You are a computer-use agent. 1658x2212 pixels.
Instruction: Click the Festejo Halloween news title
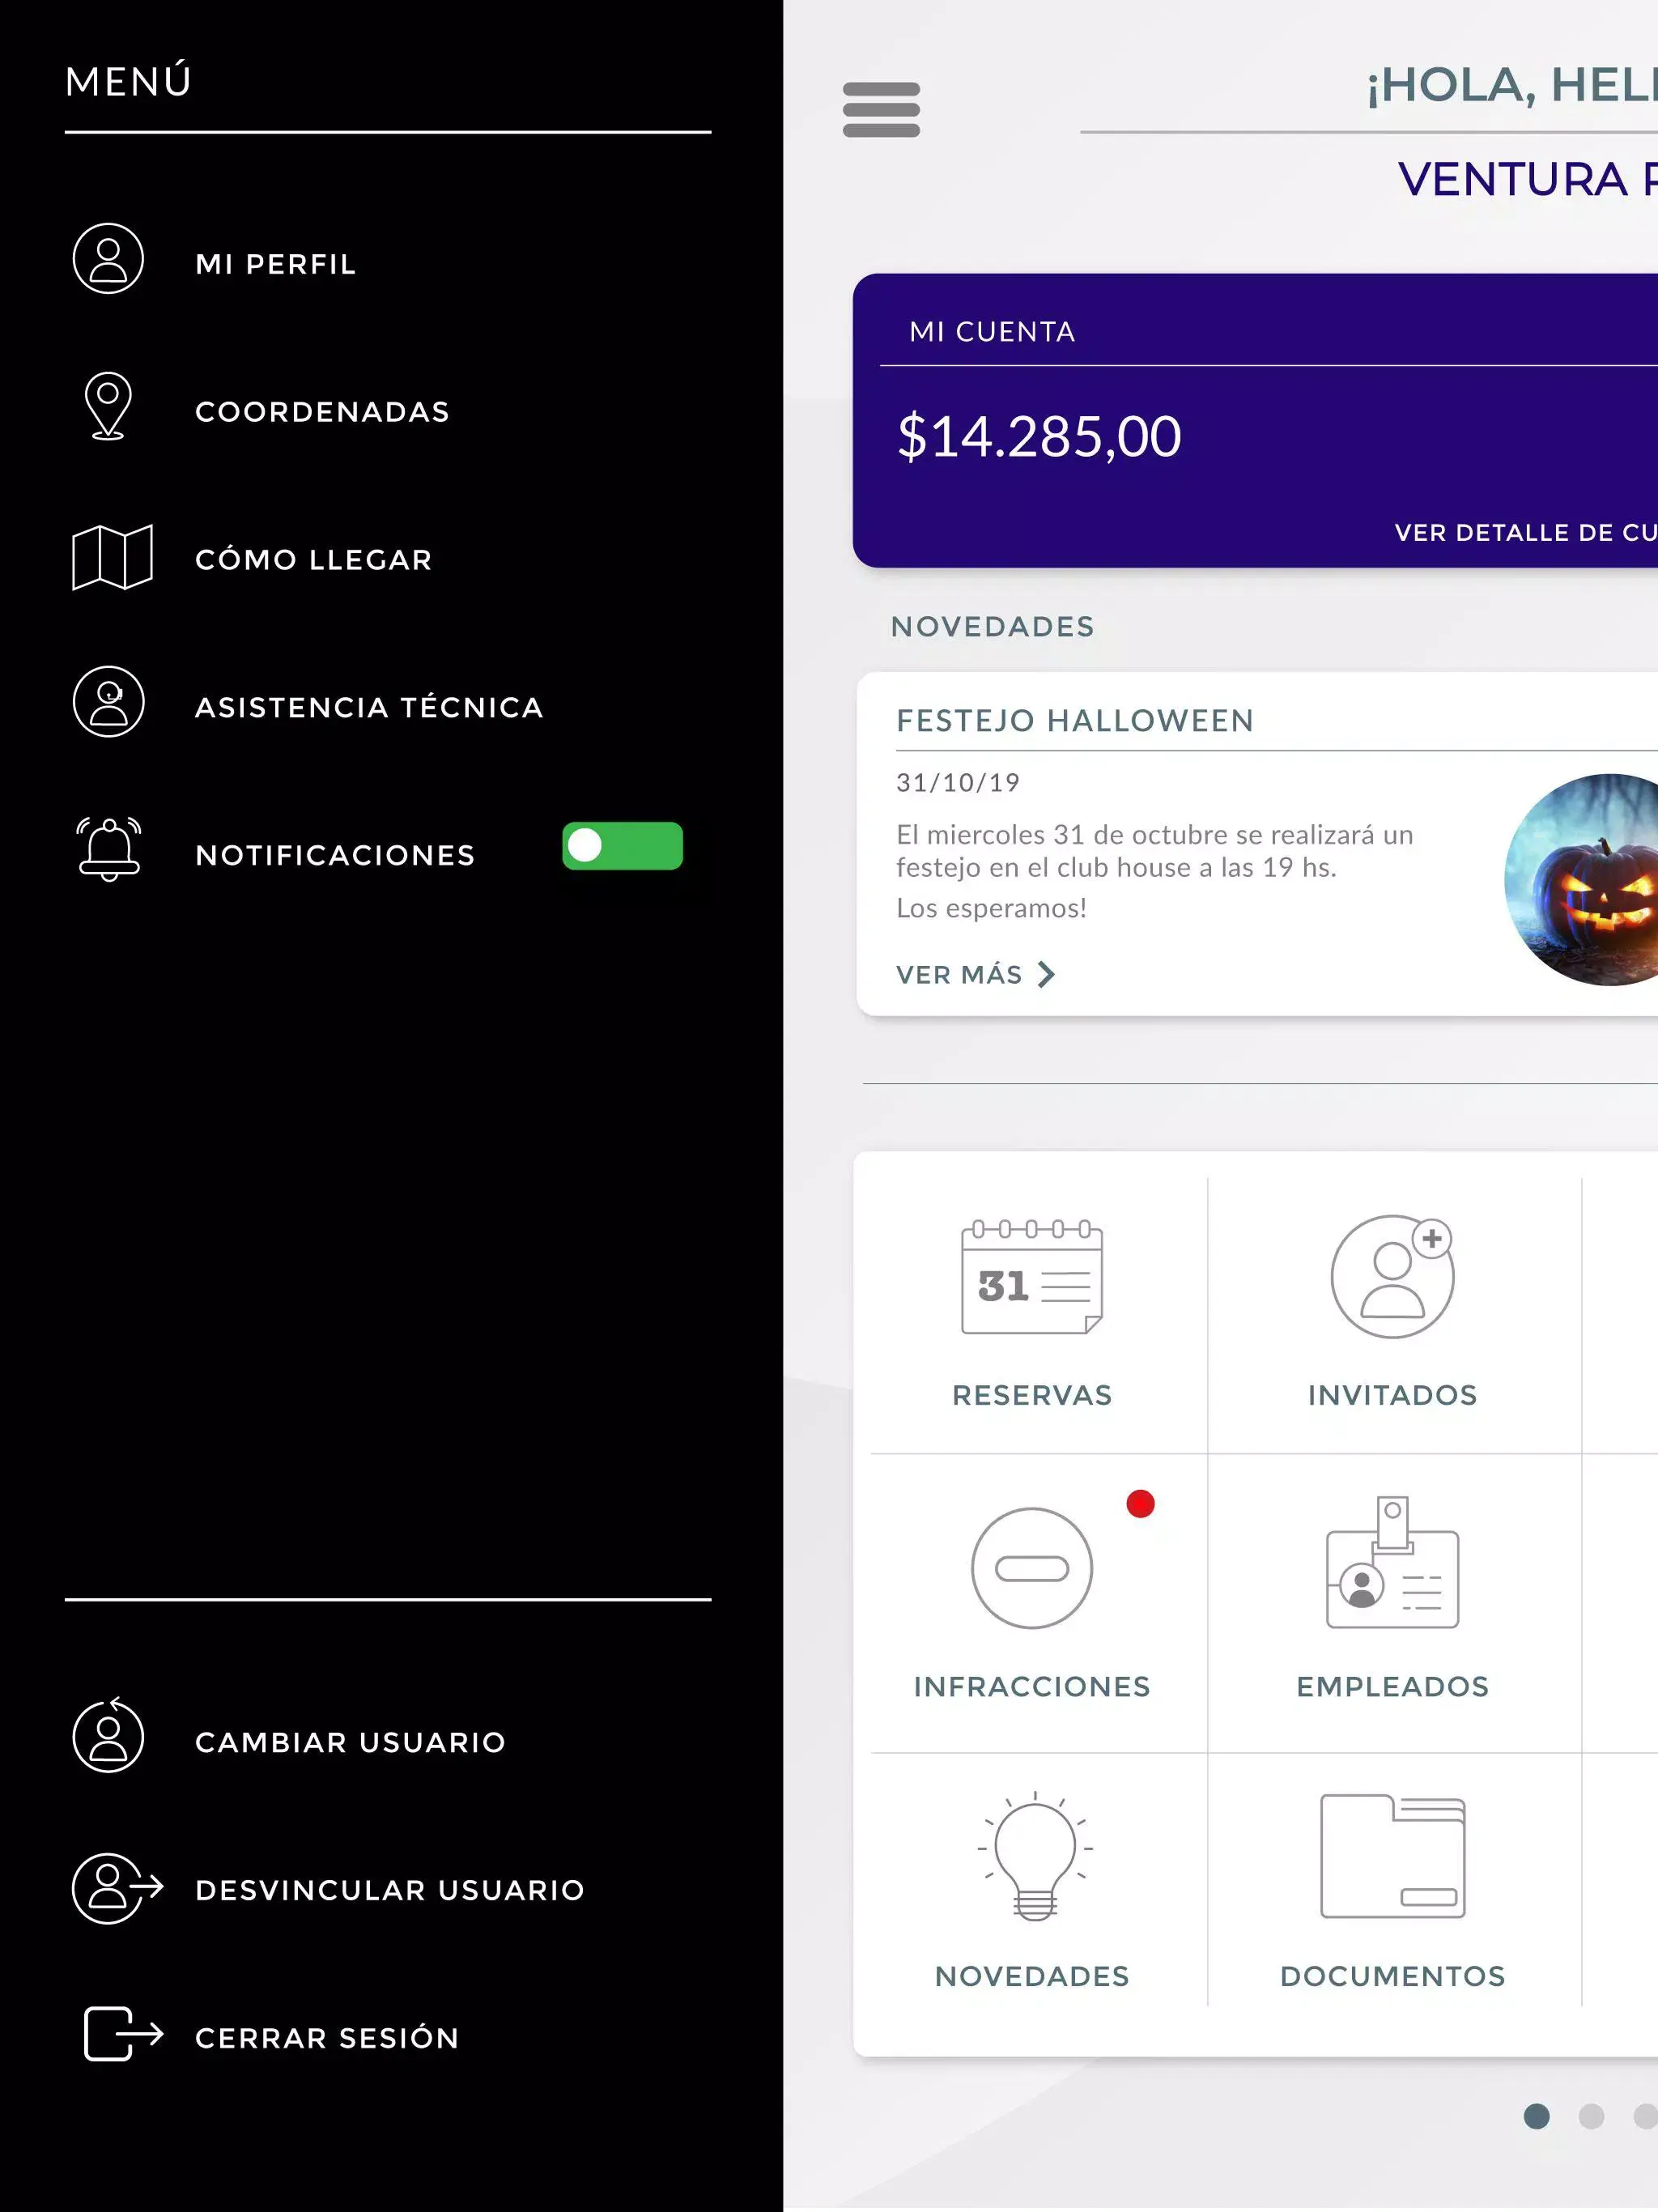click(1074, 720)
